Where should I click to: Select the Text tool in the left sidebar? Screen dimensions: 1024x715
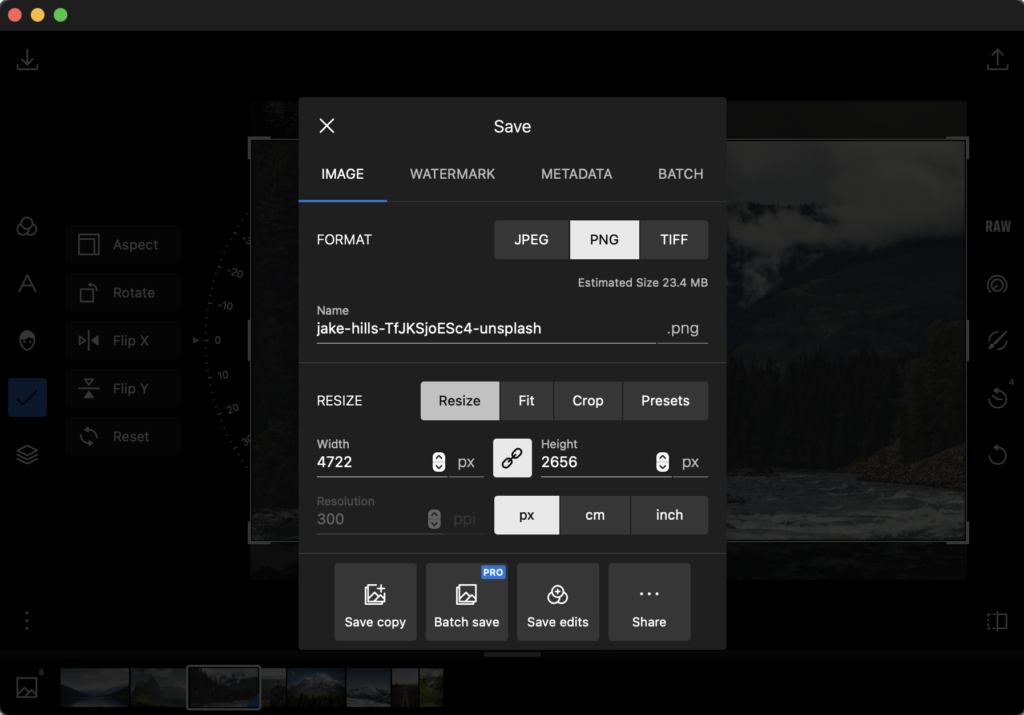pyautogui.click(x=26, y=283)
